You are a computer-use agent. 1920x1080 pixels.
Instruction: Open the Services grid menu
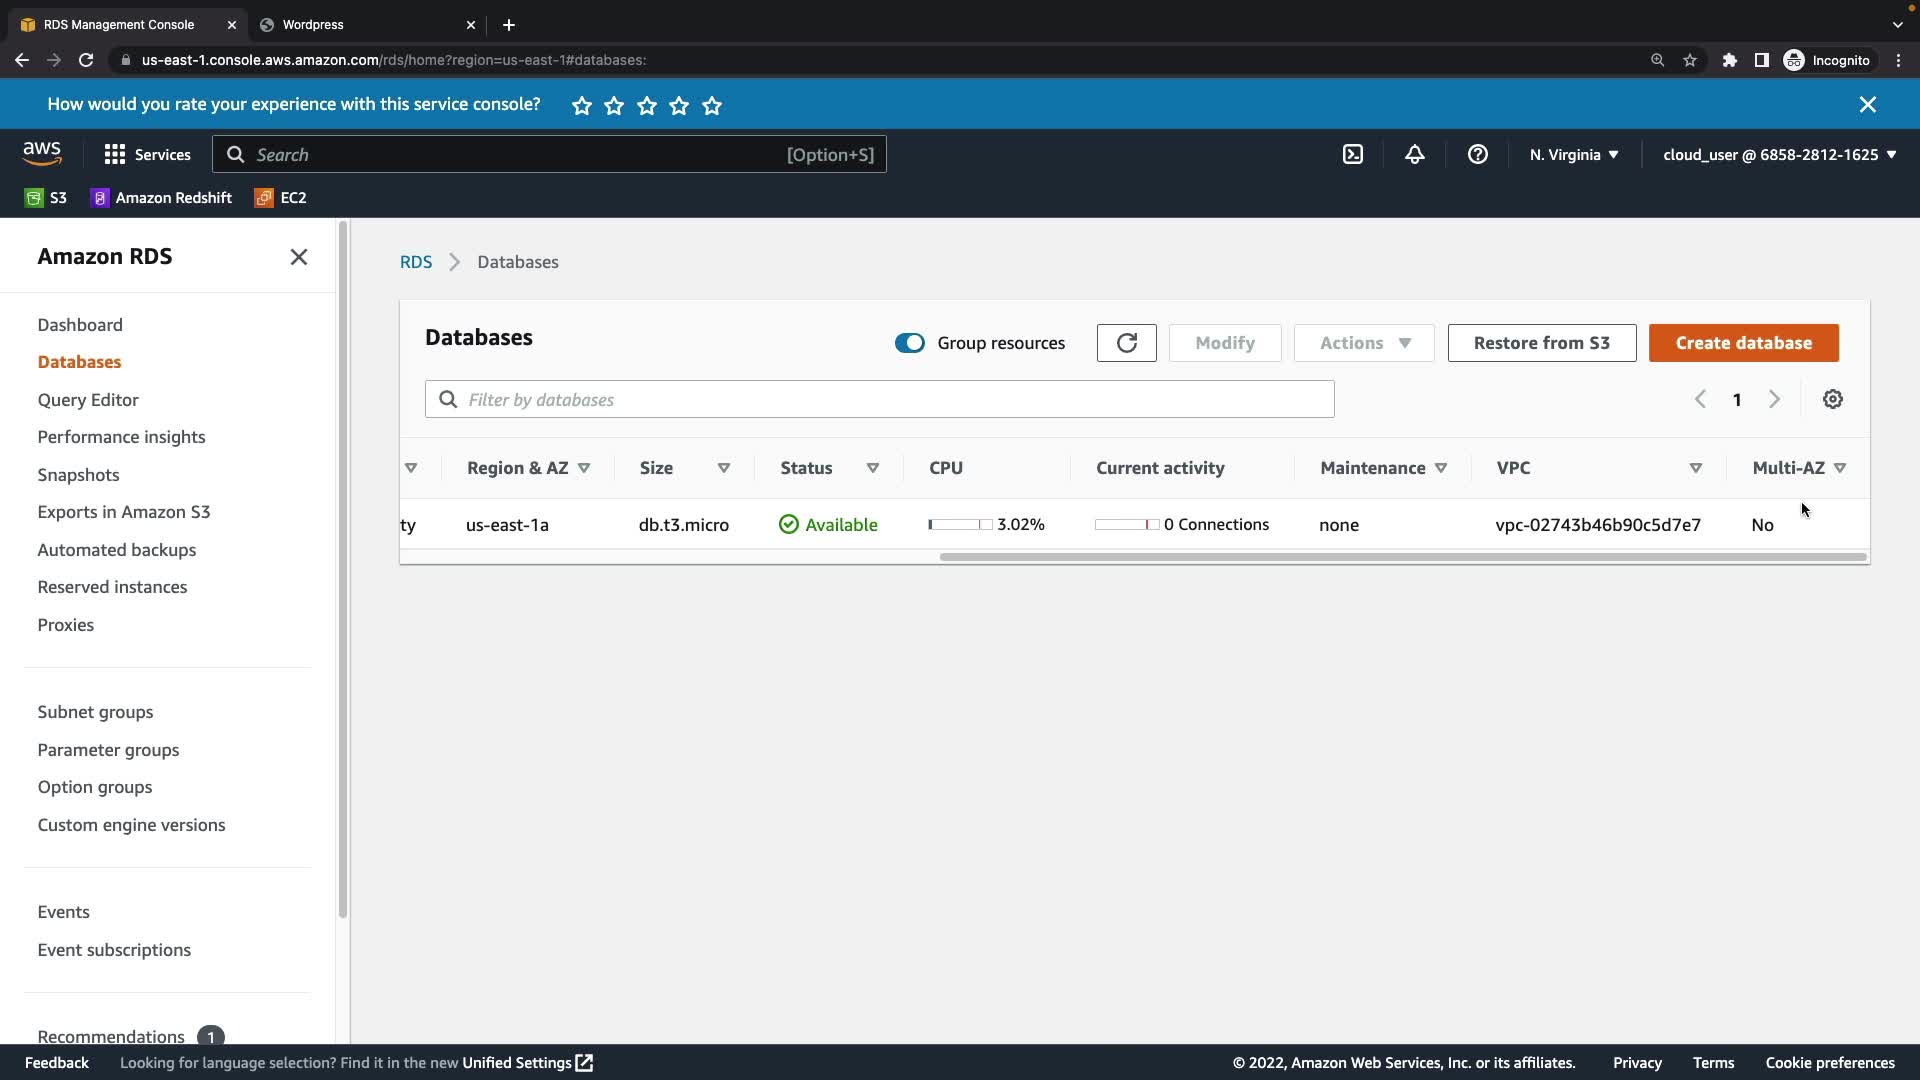coord(147,155)
